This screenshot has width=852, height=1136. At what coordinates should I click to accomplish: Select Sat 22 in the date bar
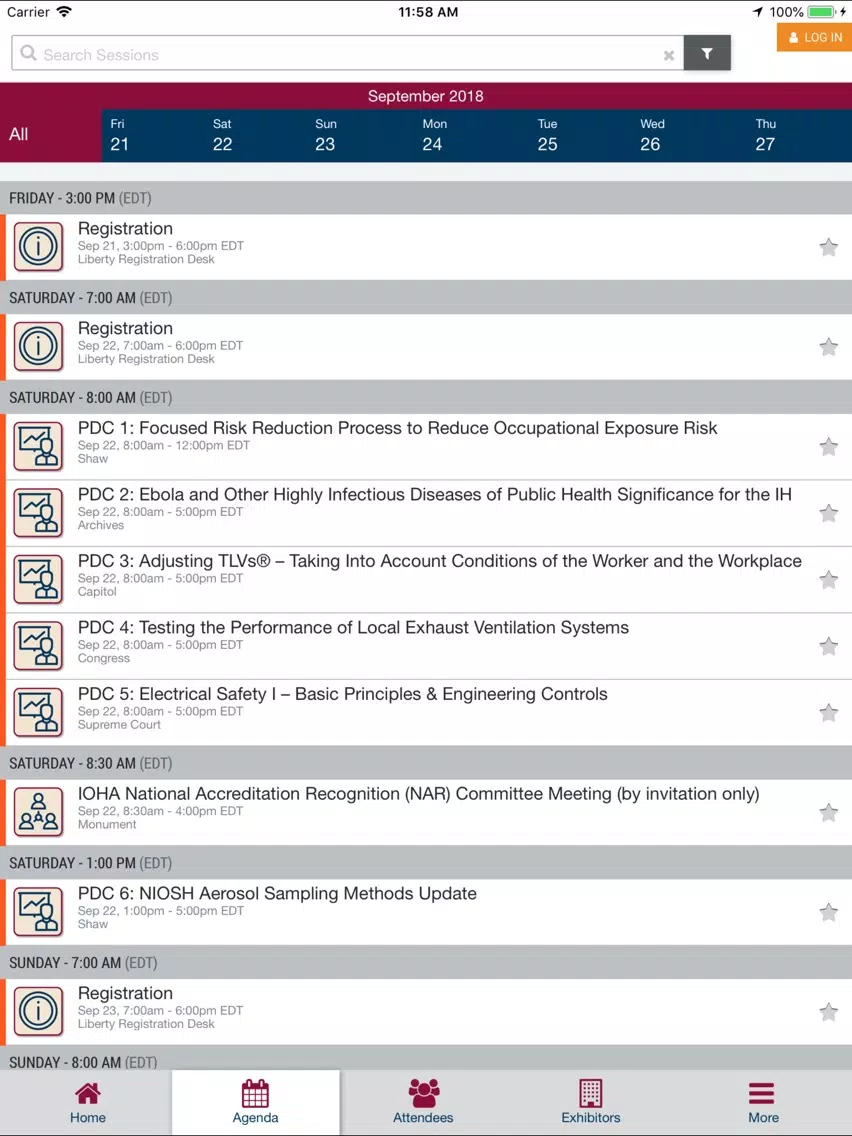[222, 135]
